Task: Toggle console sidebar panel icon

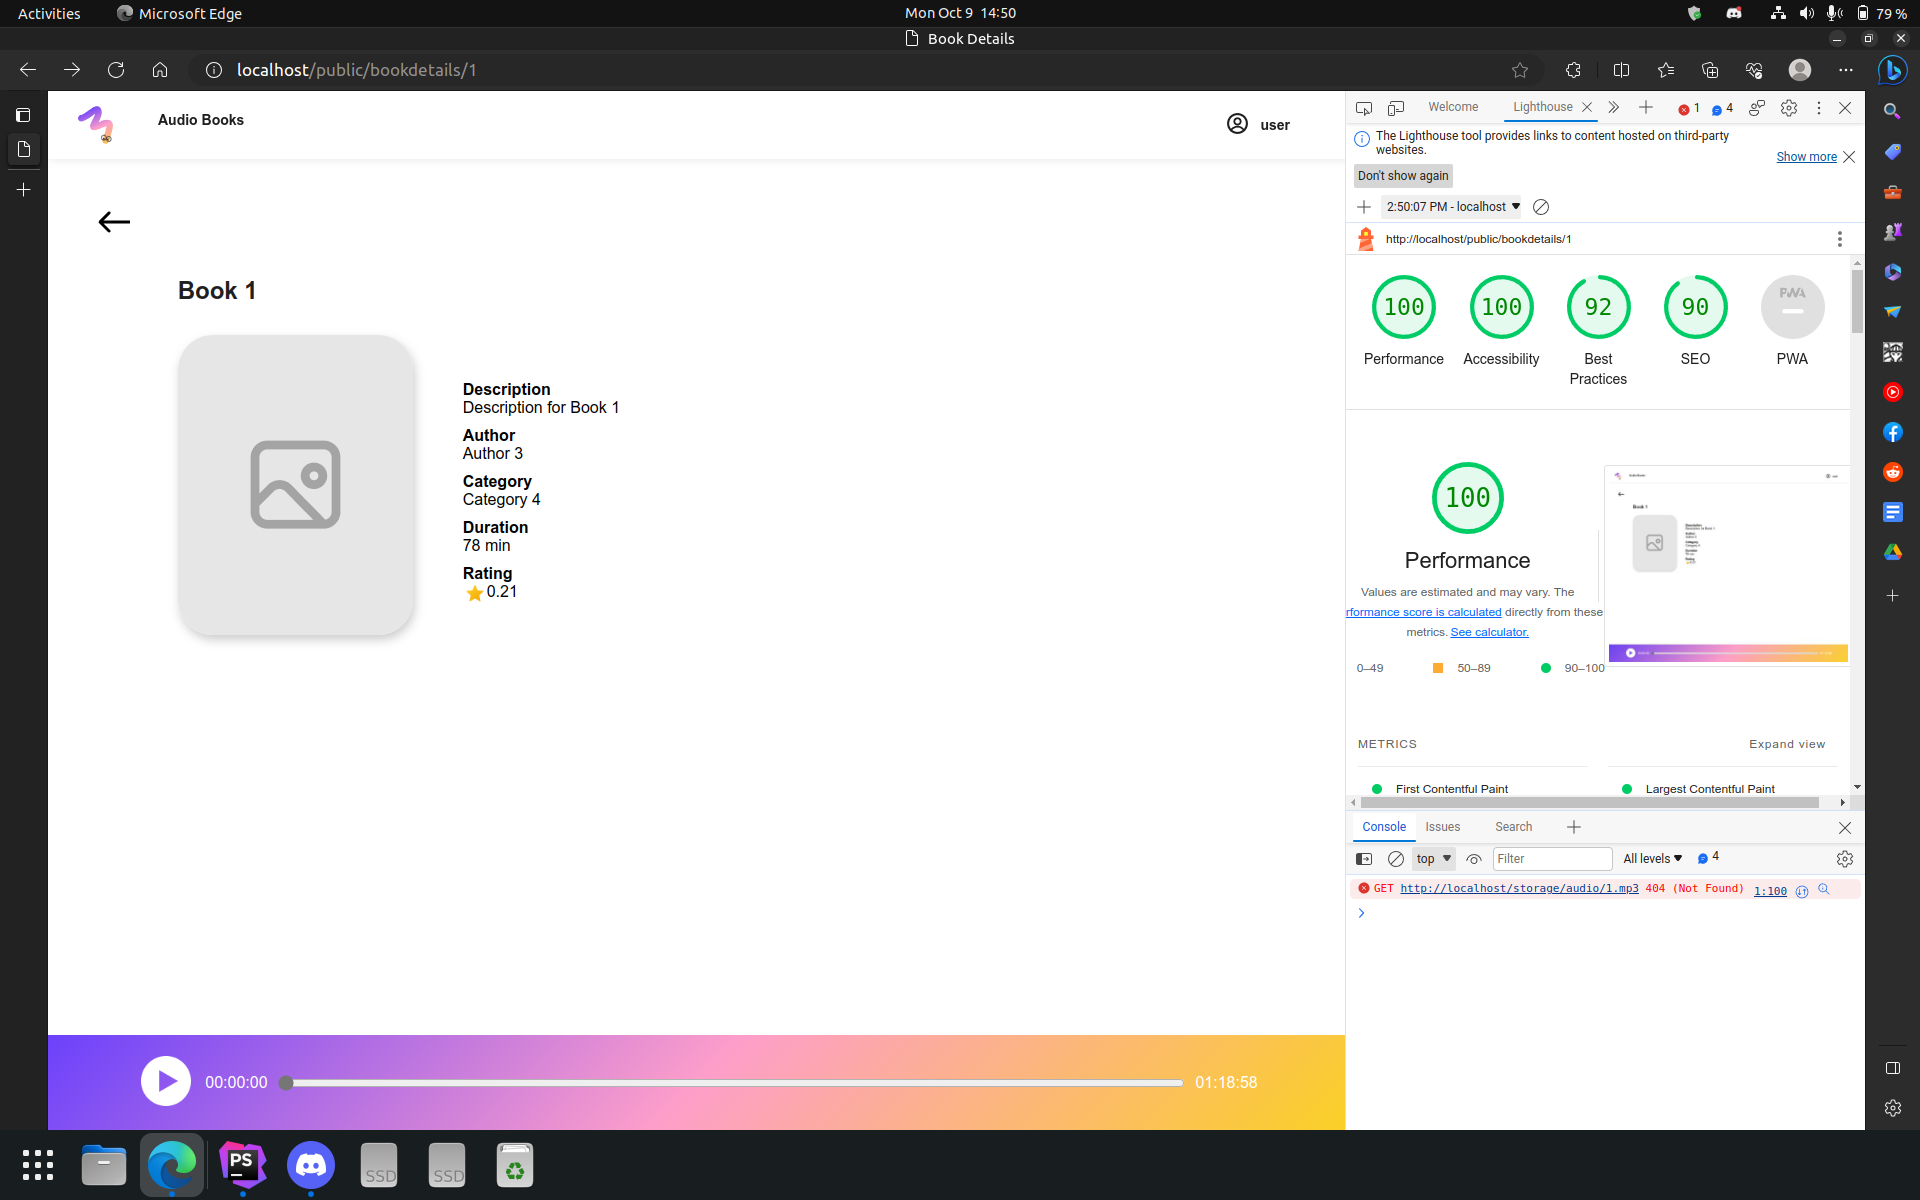Action: [1363, 859]
